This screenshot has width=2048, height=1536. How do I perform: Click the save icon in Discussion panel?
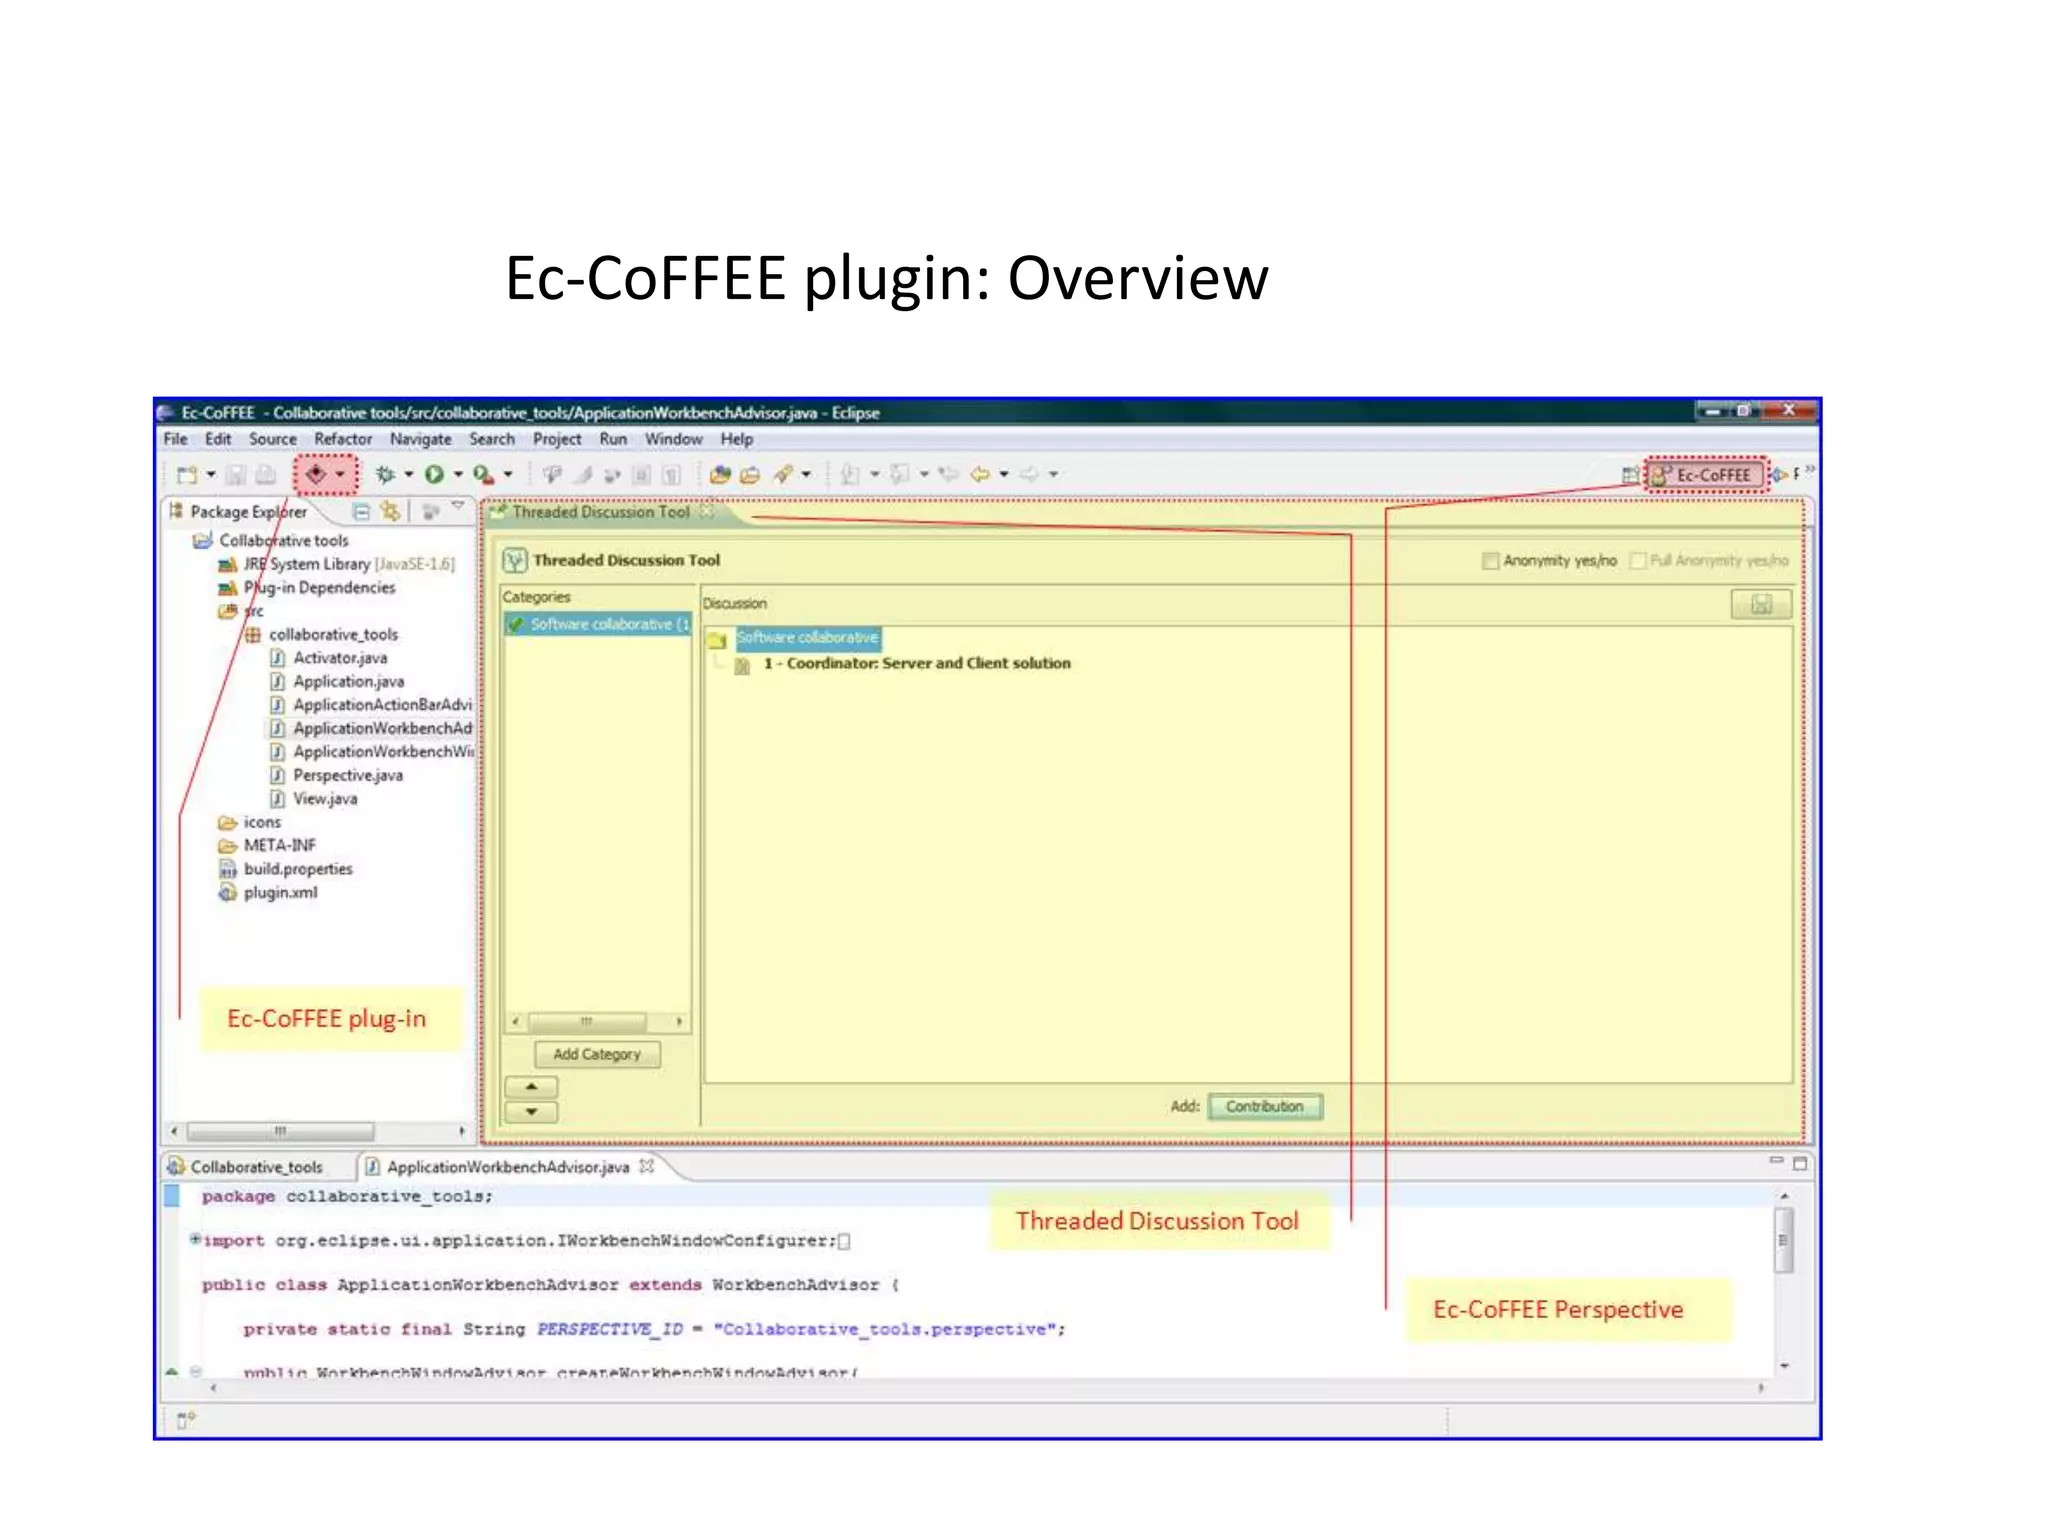(x=1760, y=604)
